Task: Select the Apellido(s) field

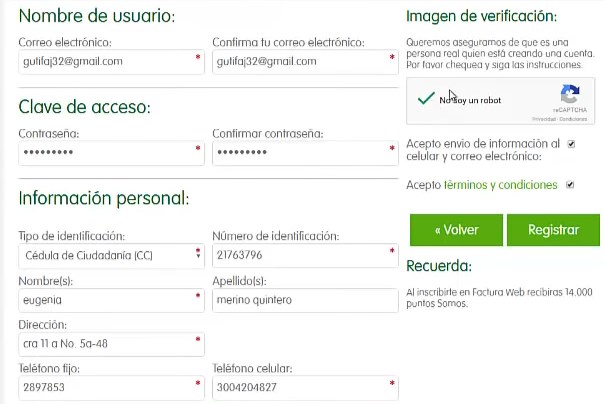Action: (x=305, y=300)
